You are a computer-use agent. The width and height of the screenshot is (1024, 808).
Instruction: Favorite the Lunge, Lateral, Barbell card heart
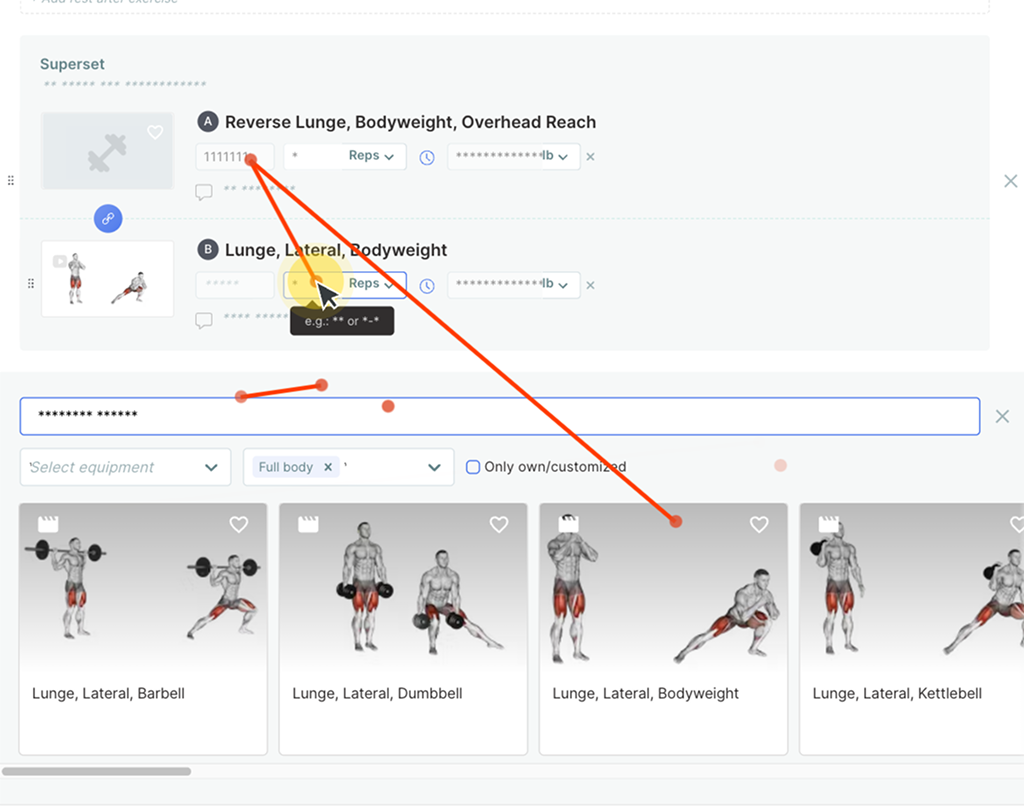(x=238, y=525)
